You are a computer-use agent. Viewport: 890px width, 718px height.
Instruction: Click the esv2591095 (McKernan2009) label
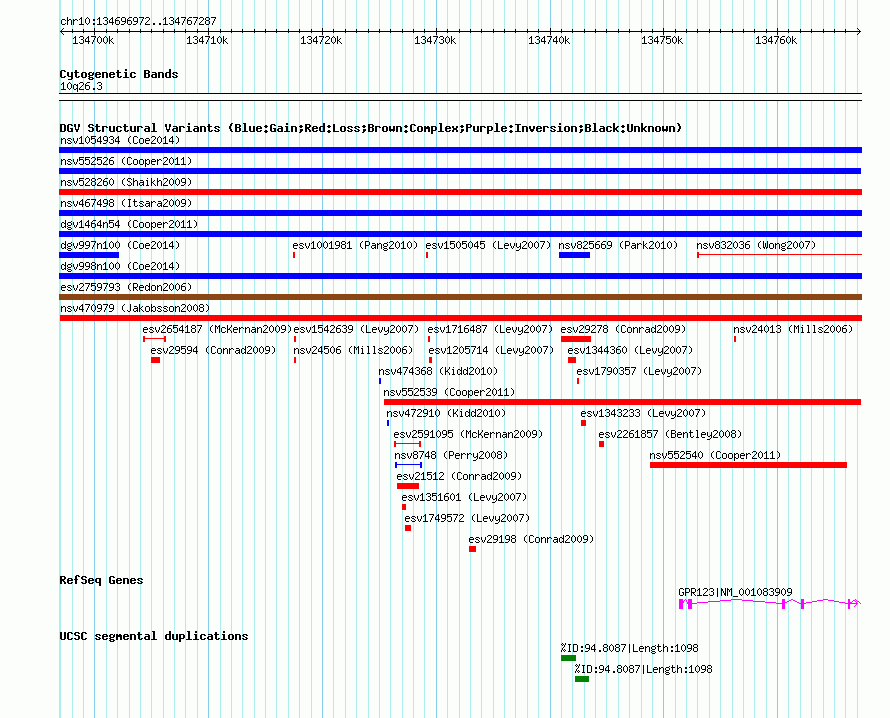coord(468,434)
